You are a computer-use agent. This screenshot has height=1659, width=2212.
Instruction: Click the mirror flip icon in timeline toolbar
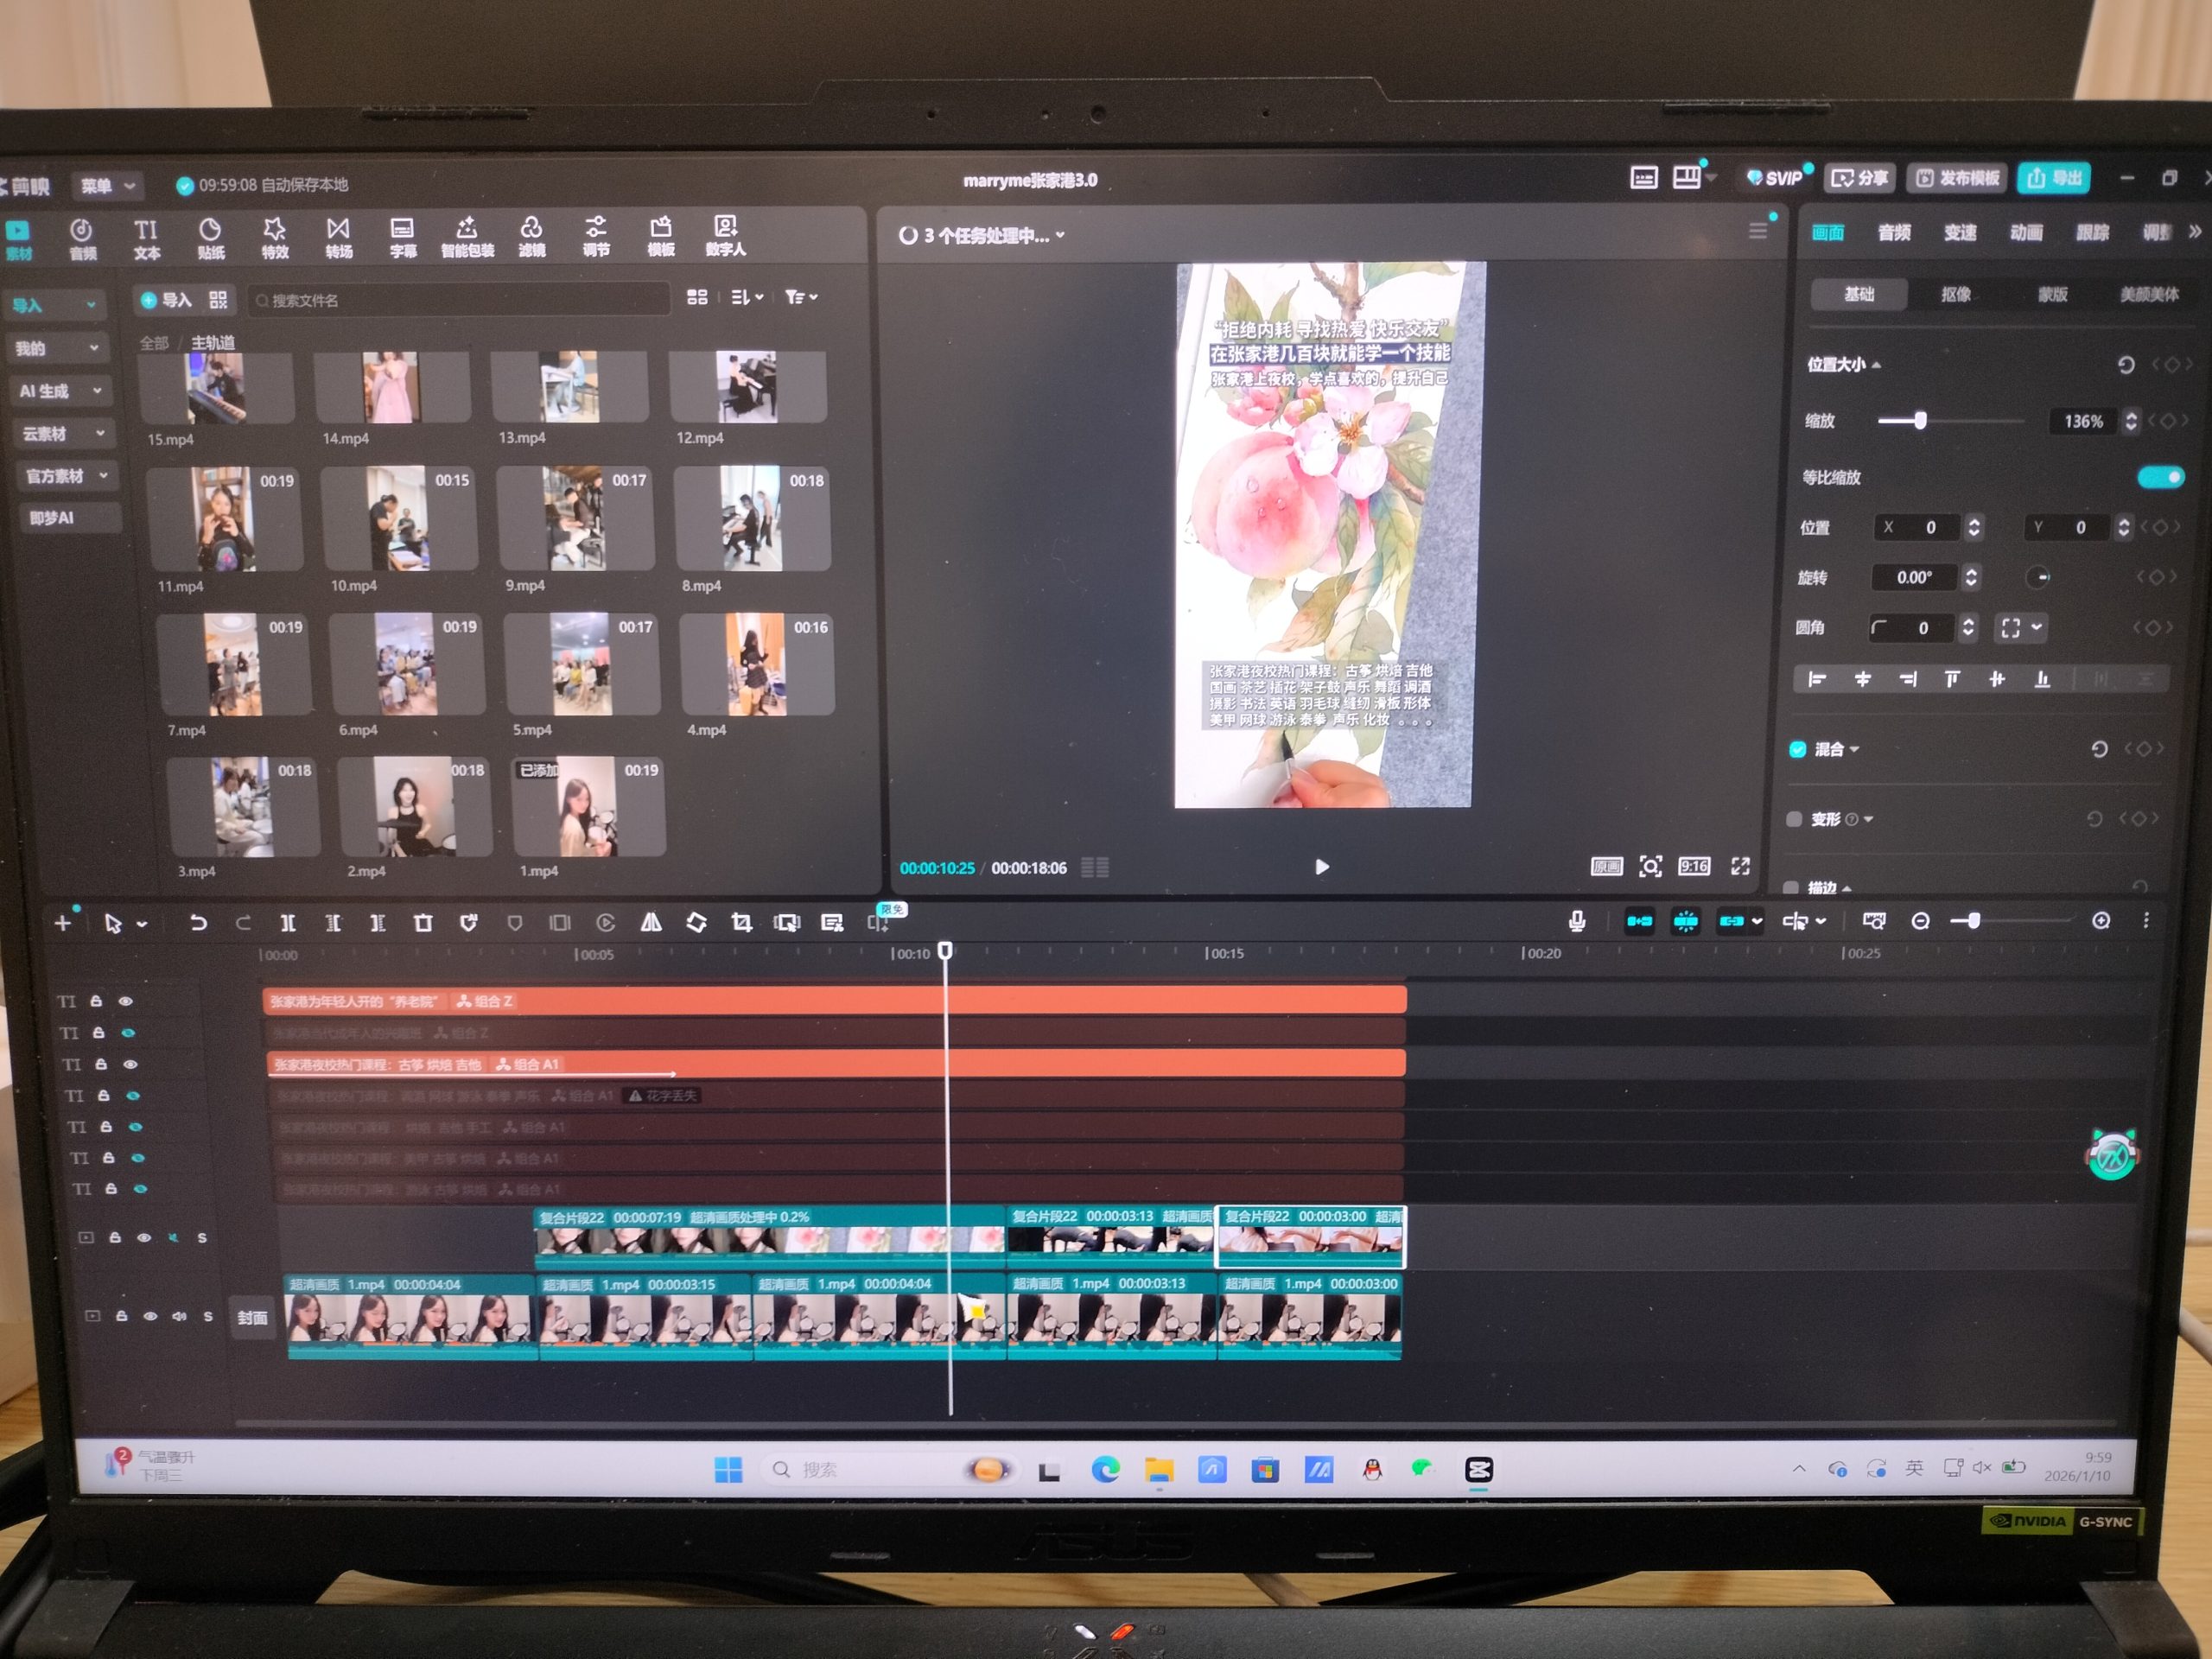click(651, 922)
